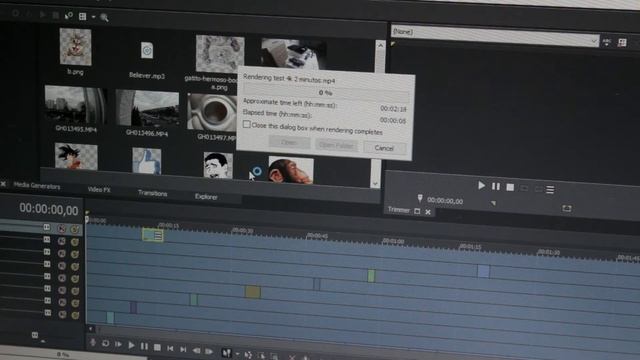Select the Normal Edit tool icon
Screen dimensions: 640x360
click(226, 353)
